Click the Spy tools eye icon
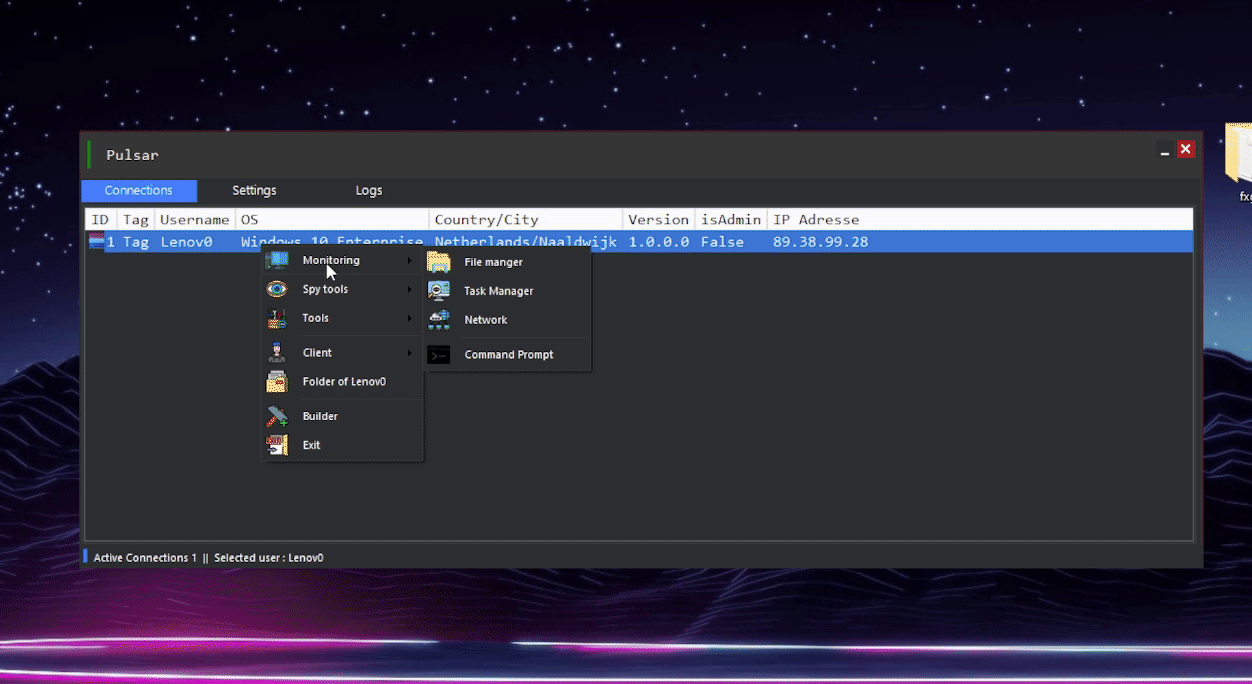The width and height of the screenshot is (1252, 684). [277, 289]
